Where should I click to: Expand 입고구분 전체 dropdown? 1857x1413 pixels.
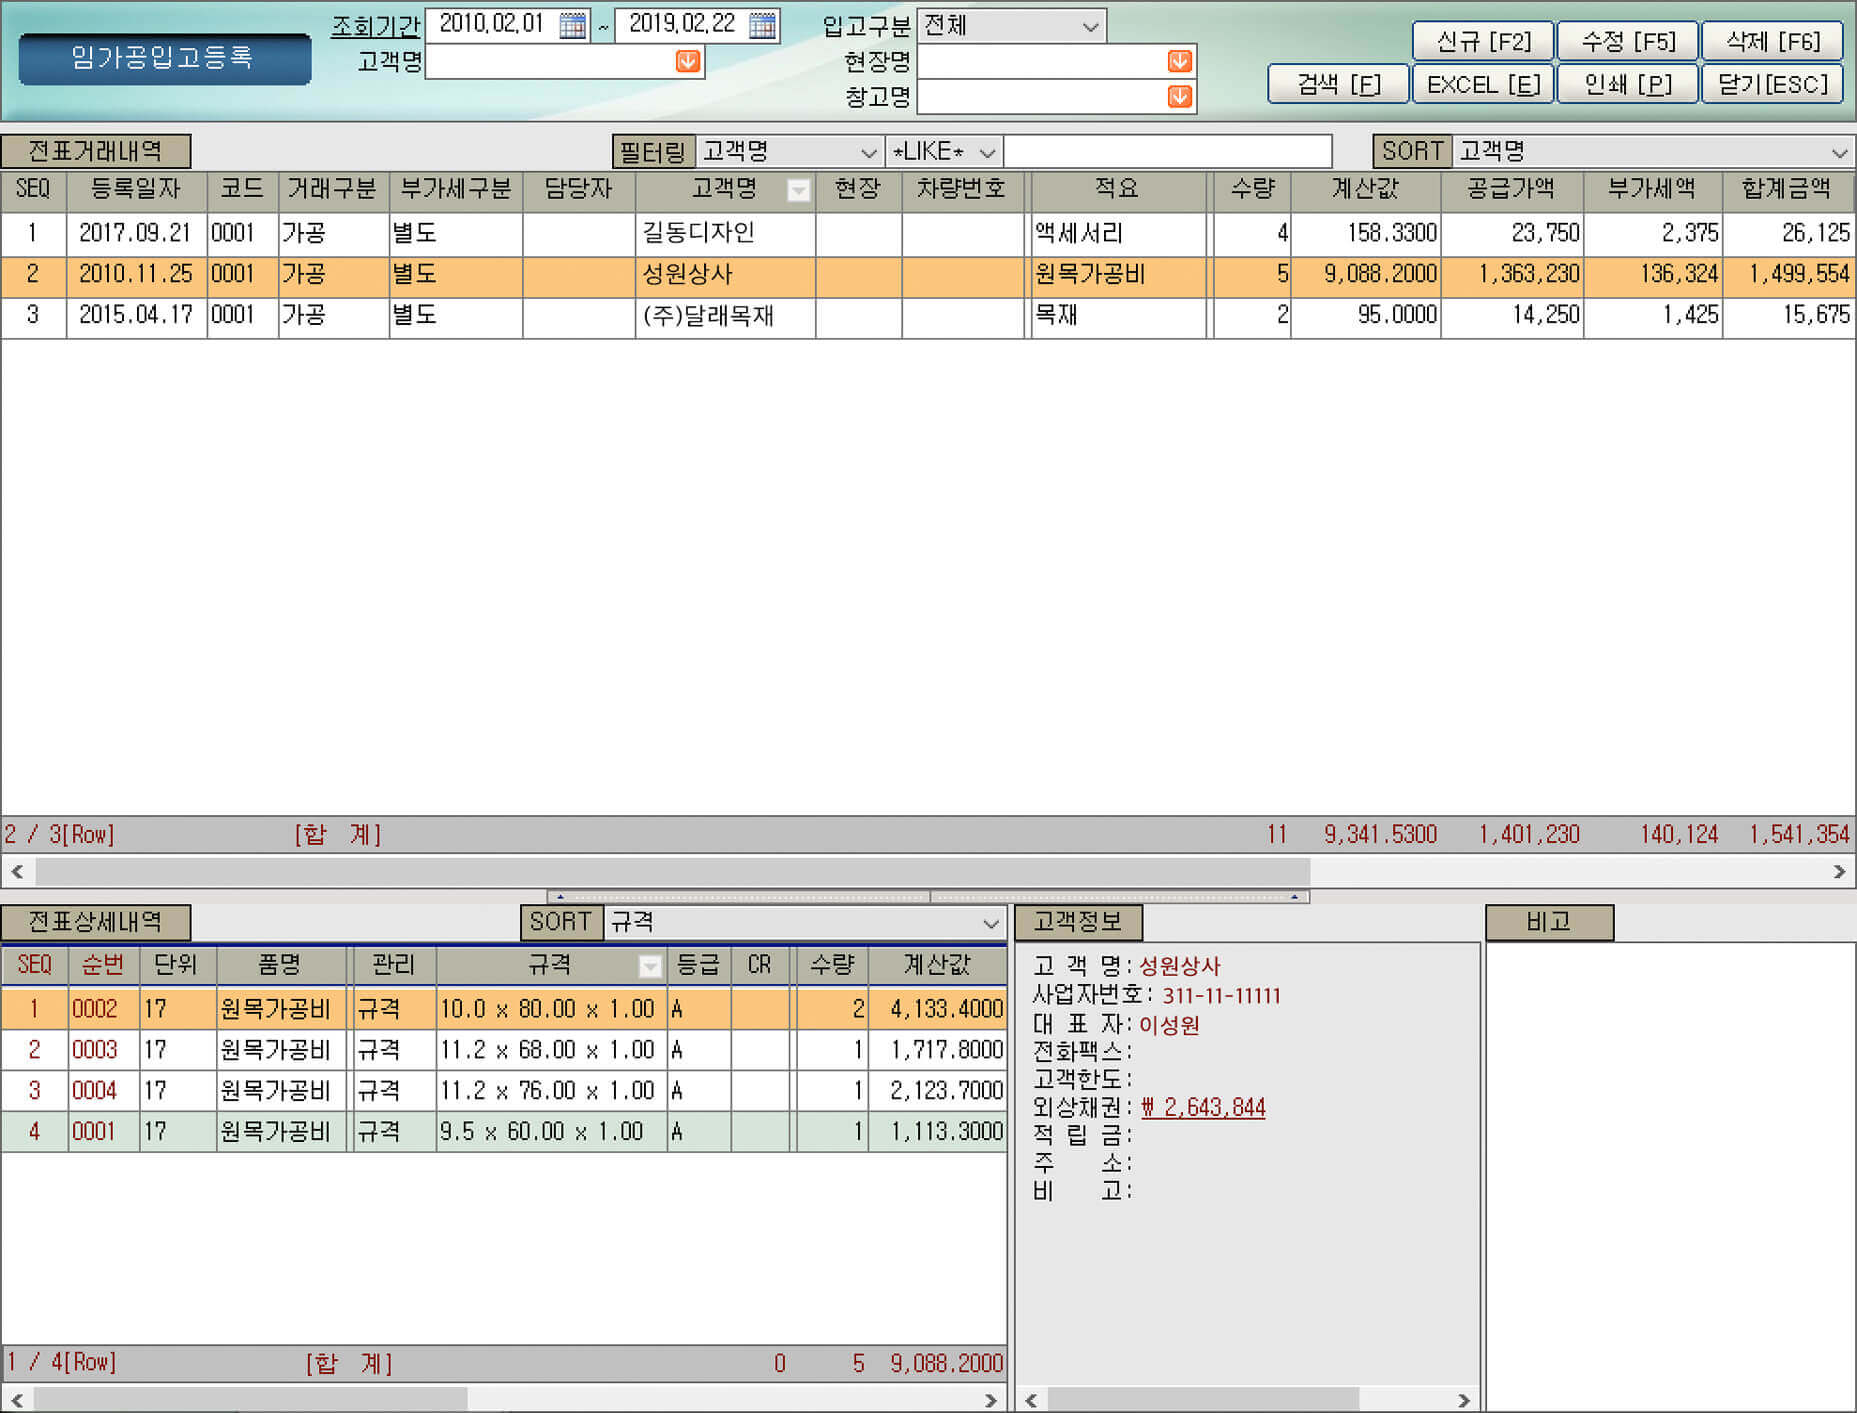tap(1090, 26)
